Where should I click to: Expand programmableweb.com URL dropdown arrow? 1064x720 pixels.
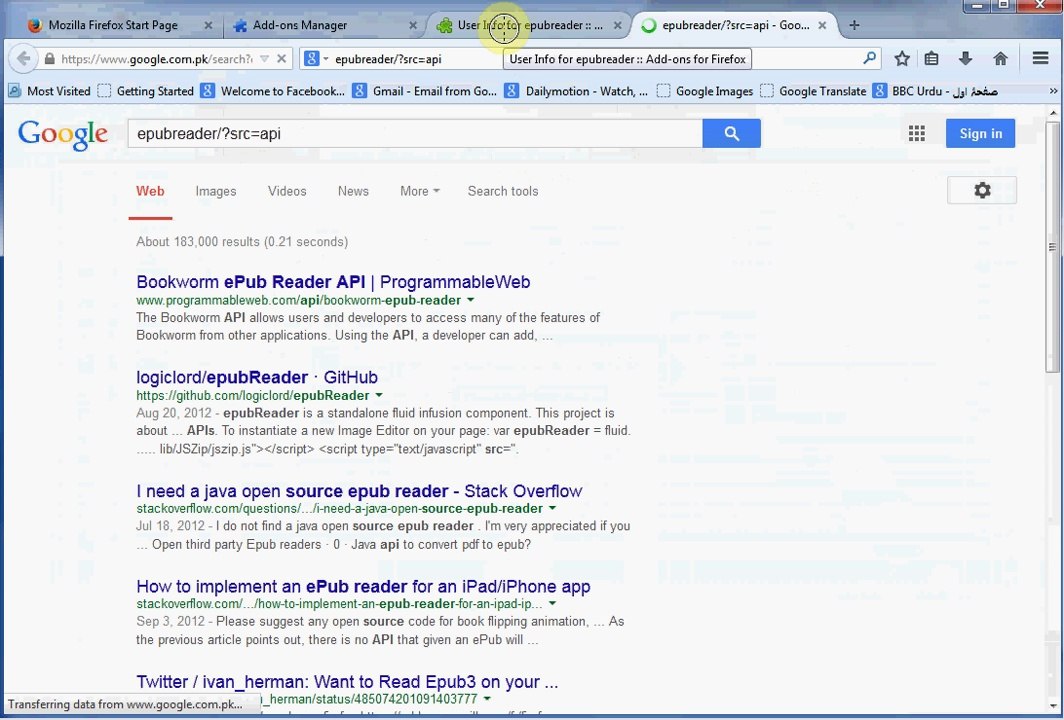point(470,300)
